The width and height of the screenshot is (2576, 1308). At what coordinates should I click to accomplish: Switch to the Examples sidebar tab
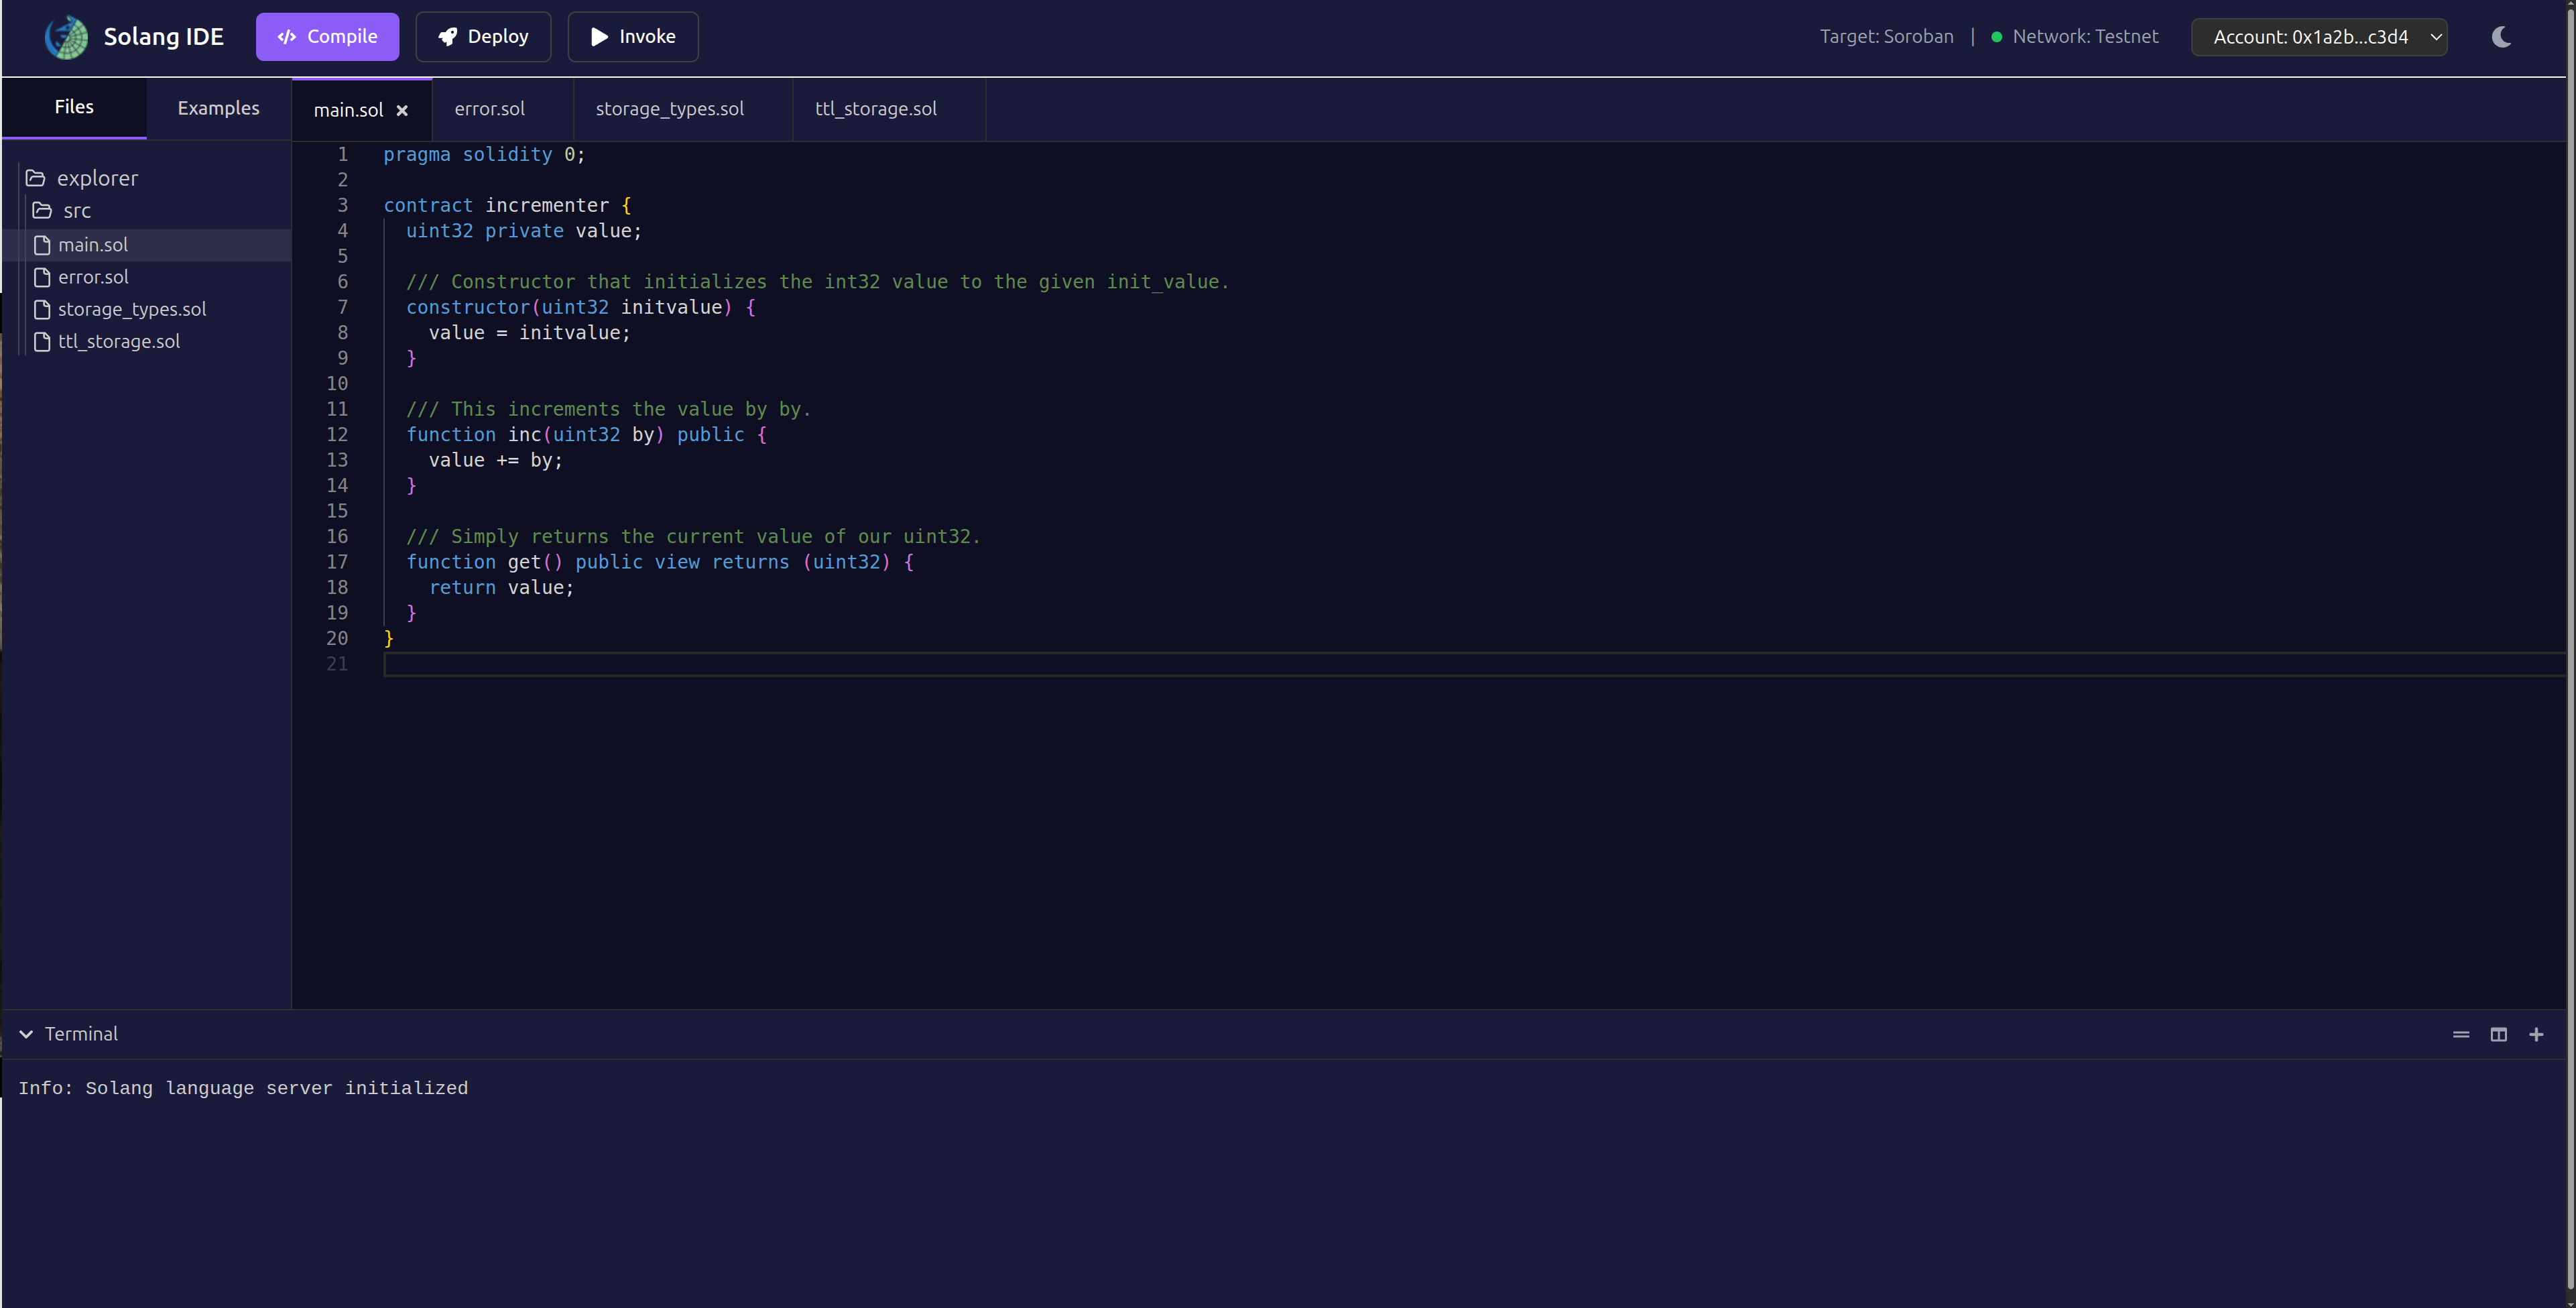[218, 108]
